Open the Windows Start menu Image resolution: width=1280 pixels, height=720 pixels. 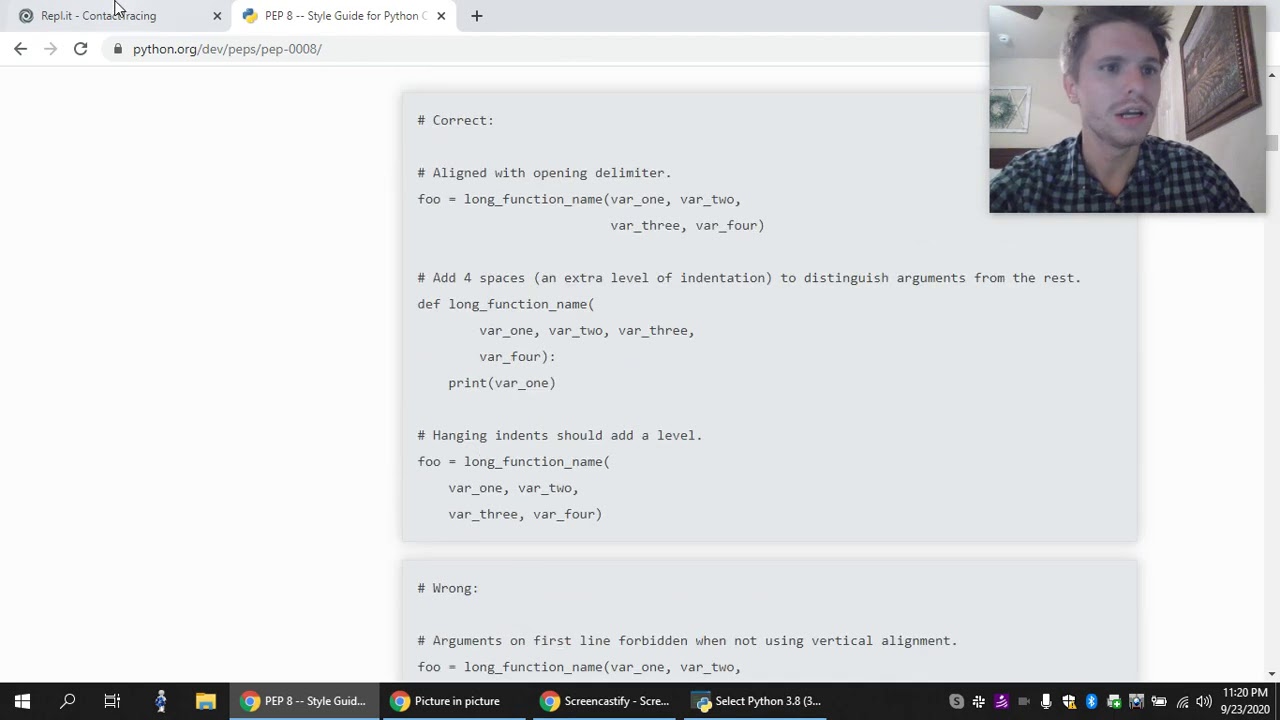(22, 701)
